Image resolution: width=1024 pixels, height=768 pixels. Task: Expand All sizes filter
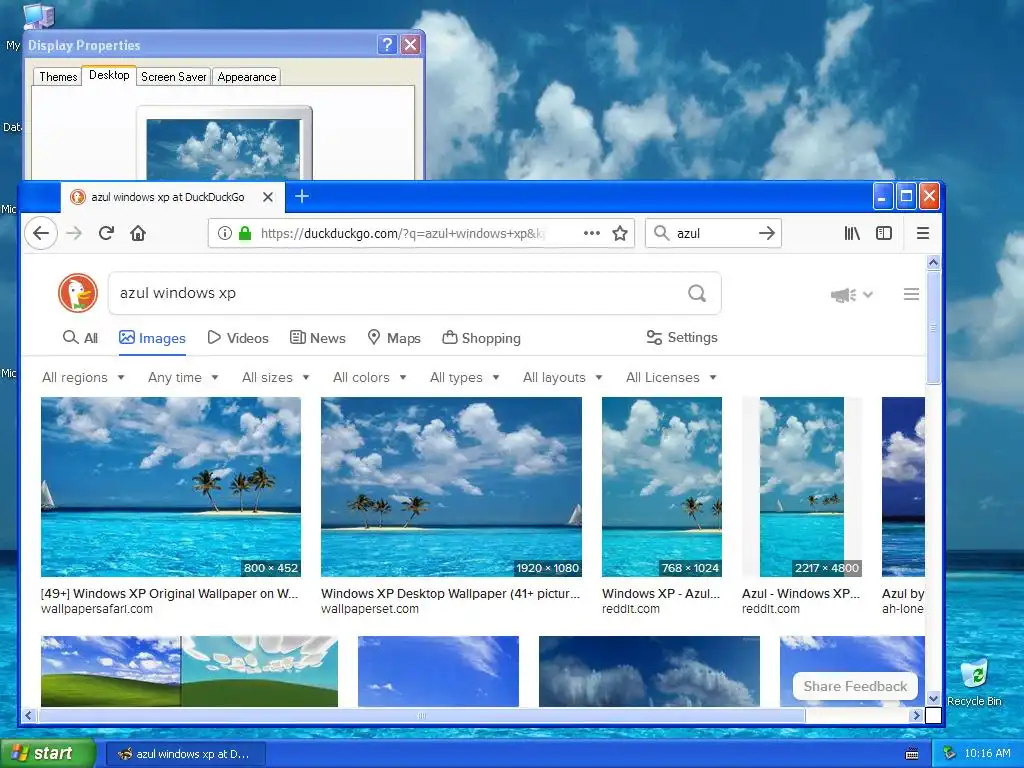[x=276, y=377]
